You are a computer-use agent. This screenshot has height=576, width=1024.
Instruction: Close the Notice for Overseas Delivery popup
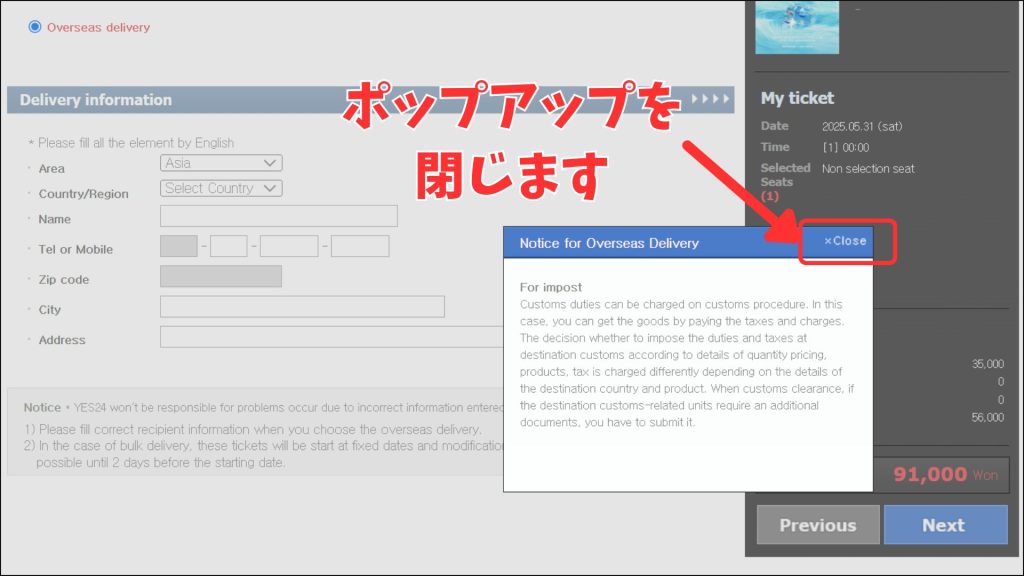coord(845,241)
